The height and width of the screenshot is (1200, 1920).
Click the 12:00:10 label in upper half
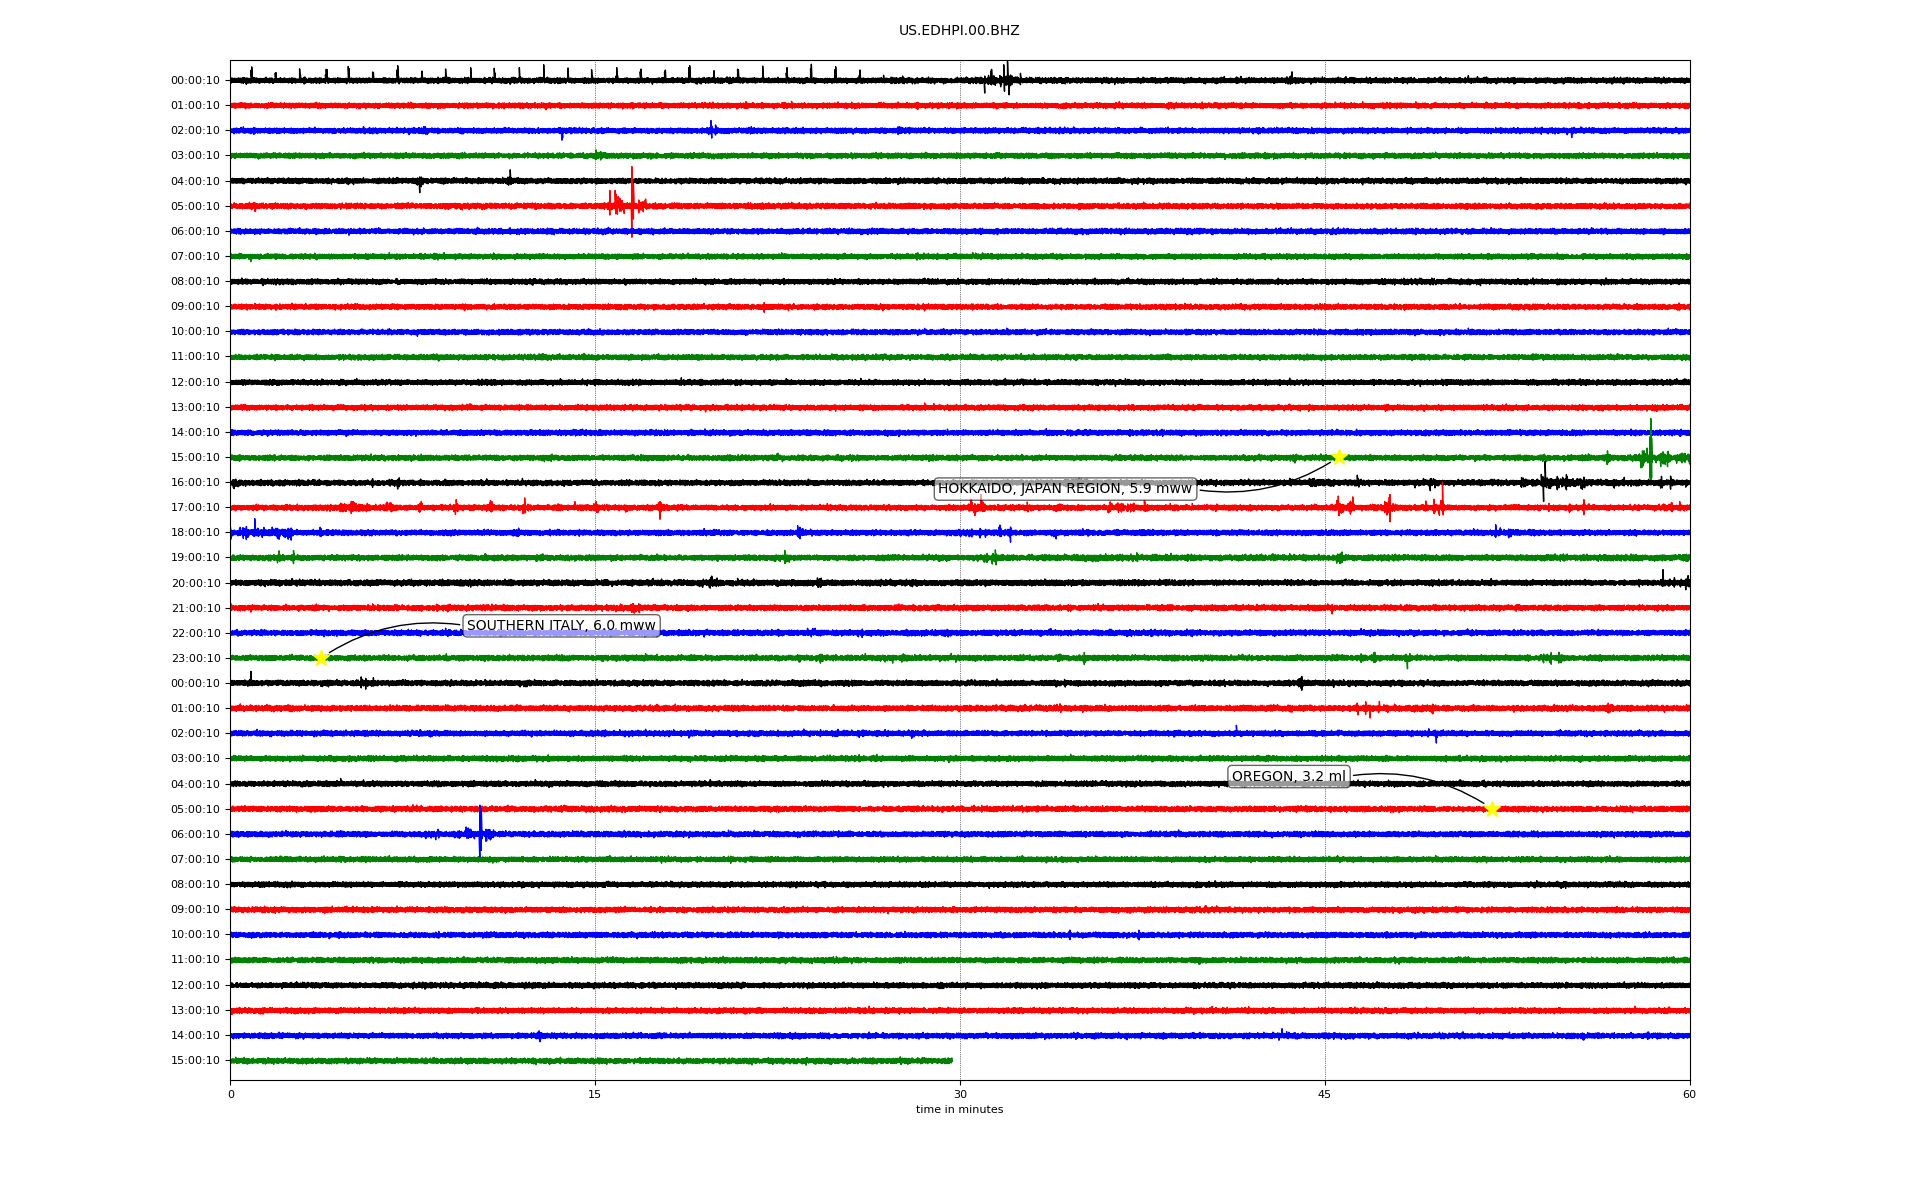point(195,382)
